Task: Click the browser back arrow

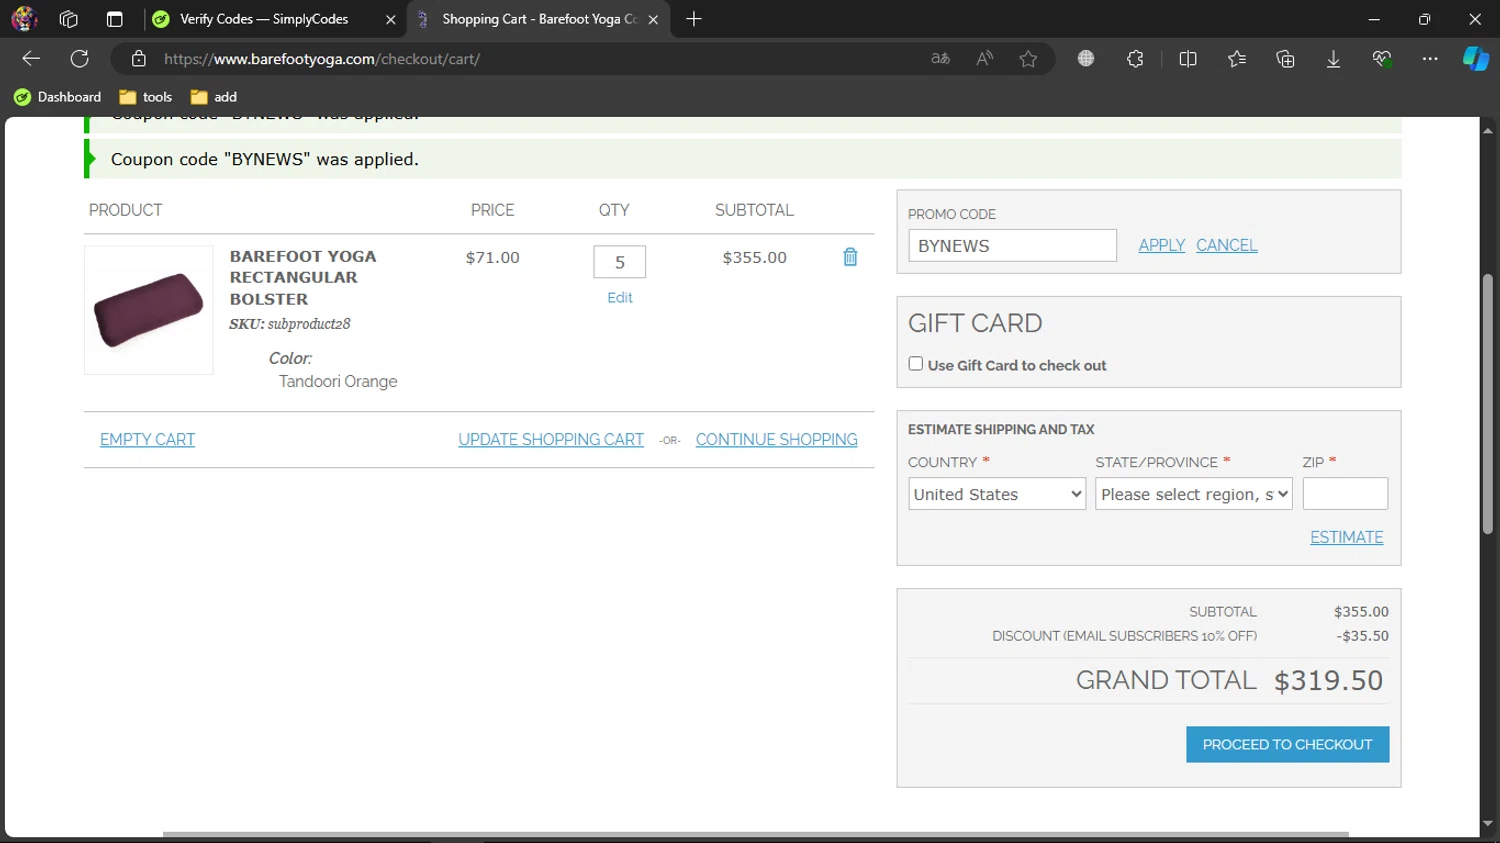Action: (31, 59)
